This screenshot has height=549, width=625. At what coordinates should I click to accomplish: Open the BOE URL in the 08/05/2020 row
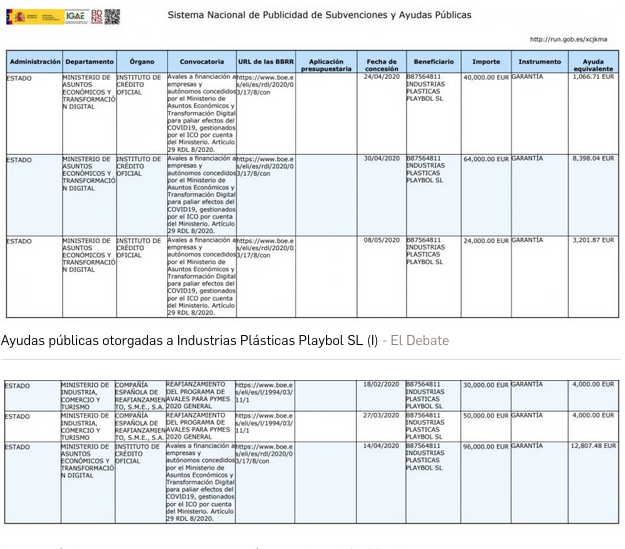[265, 248]
